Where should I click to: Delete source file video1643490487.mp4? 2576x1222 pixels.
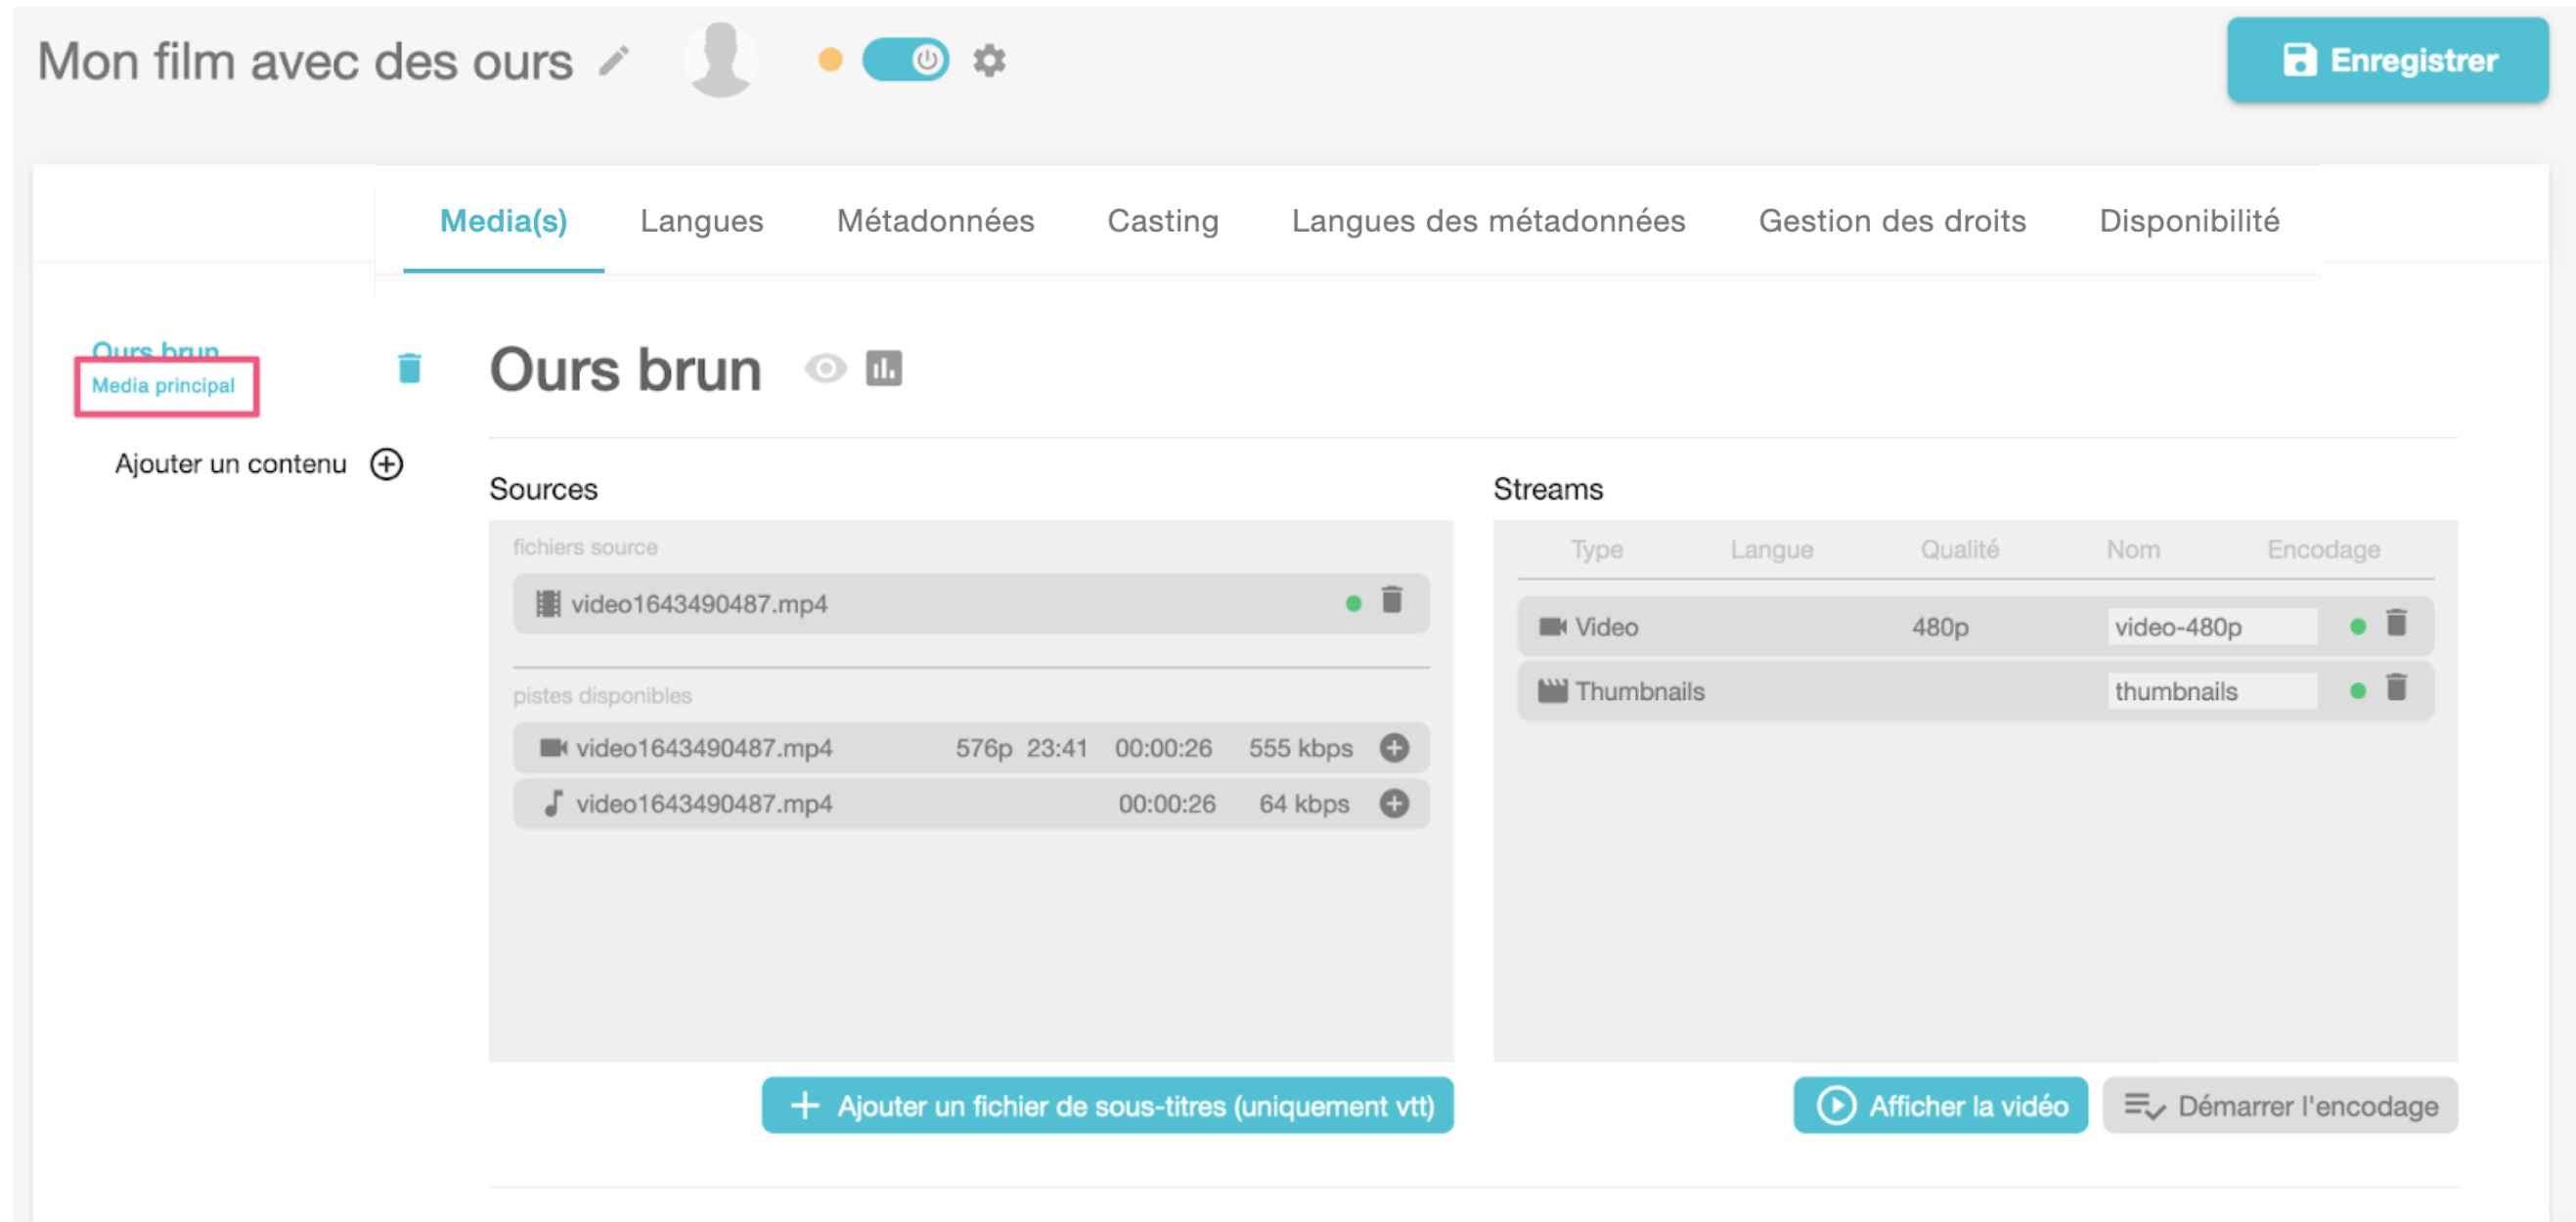(x=1391, y=600)
